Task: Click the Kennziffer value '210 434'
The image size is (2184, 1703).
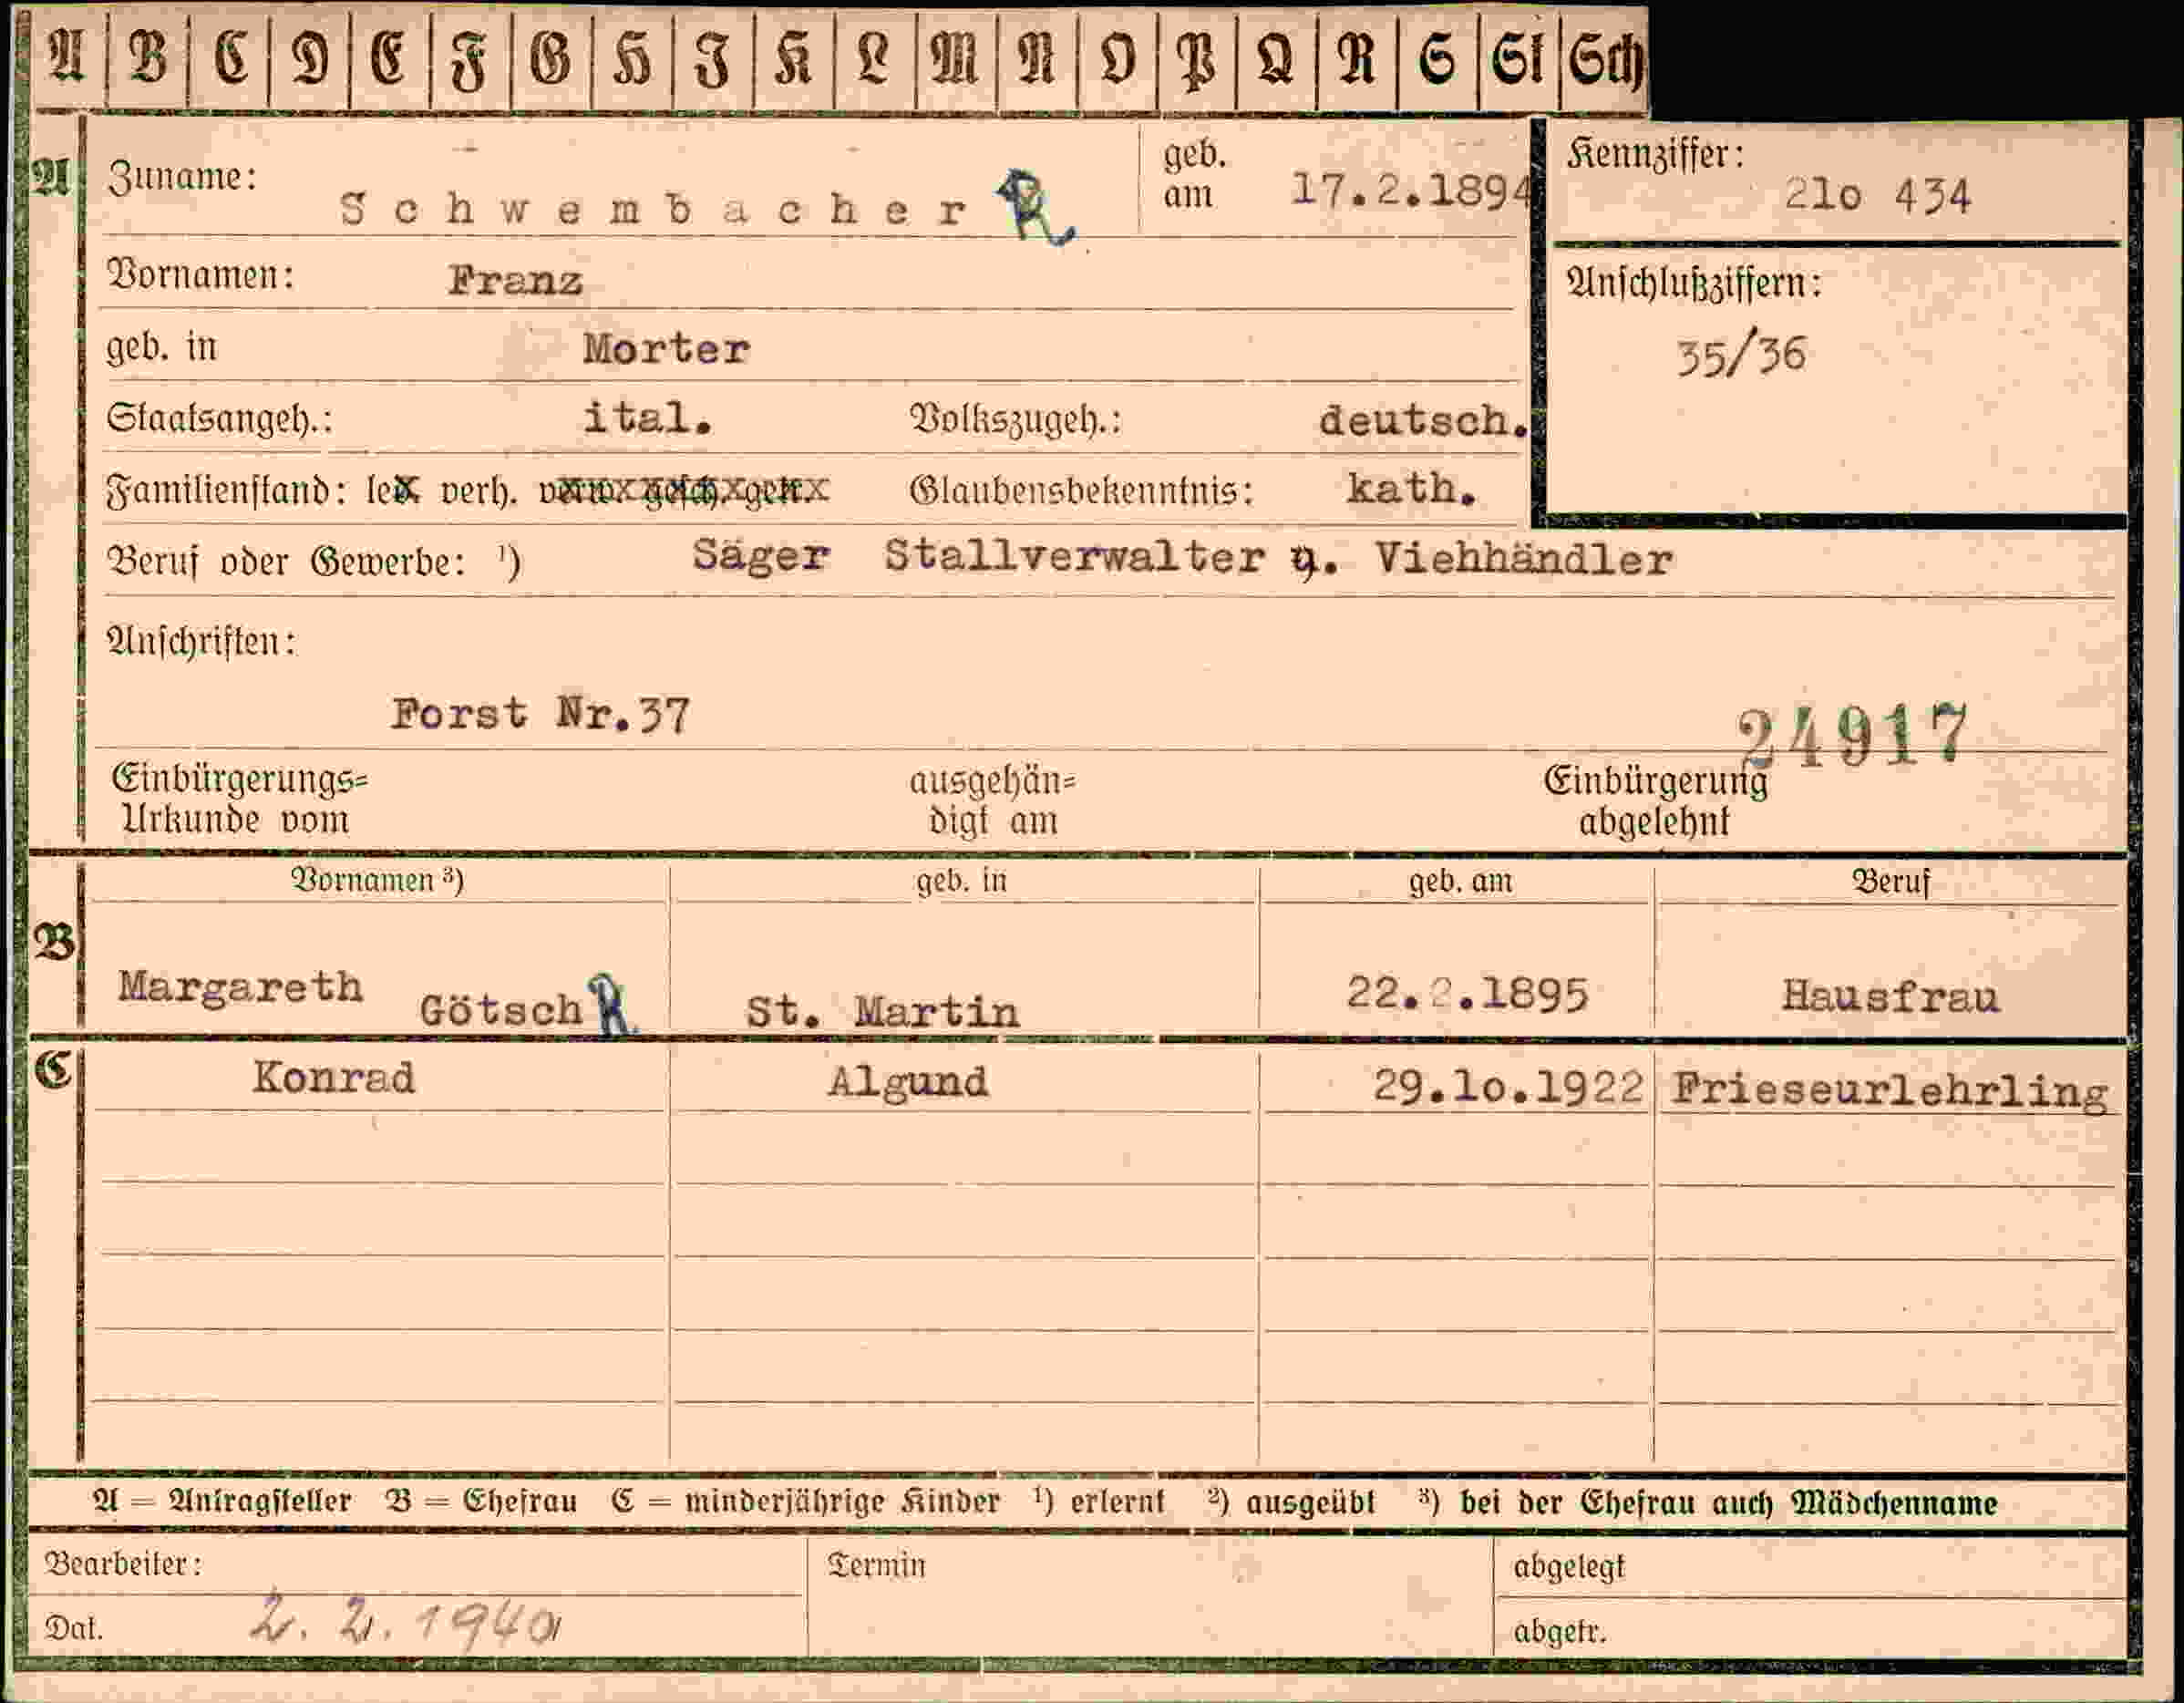Action: [x=1877, y=195]
